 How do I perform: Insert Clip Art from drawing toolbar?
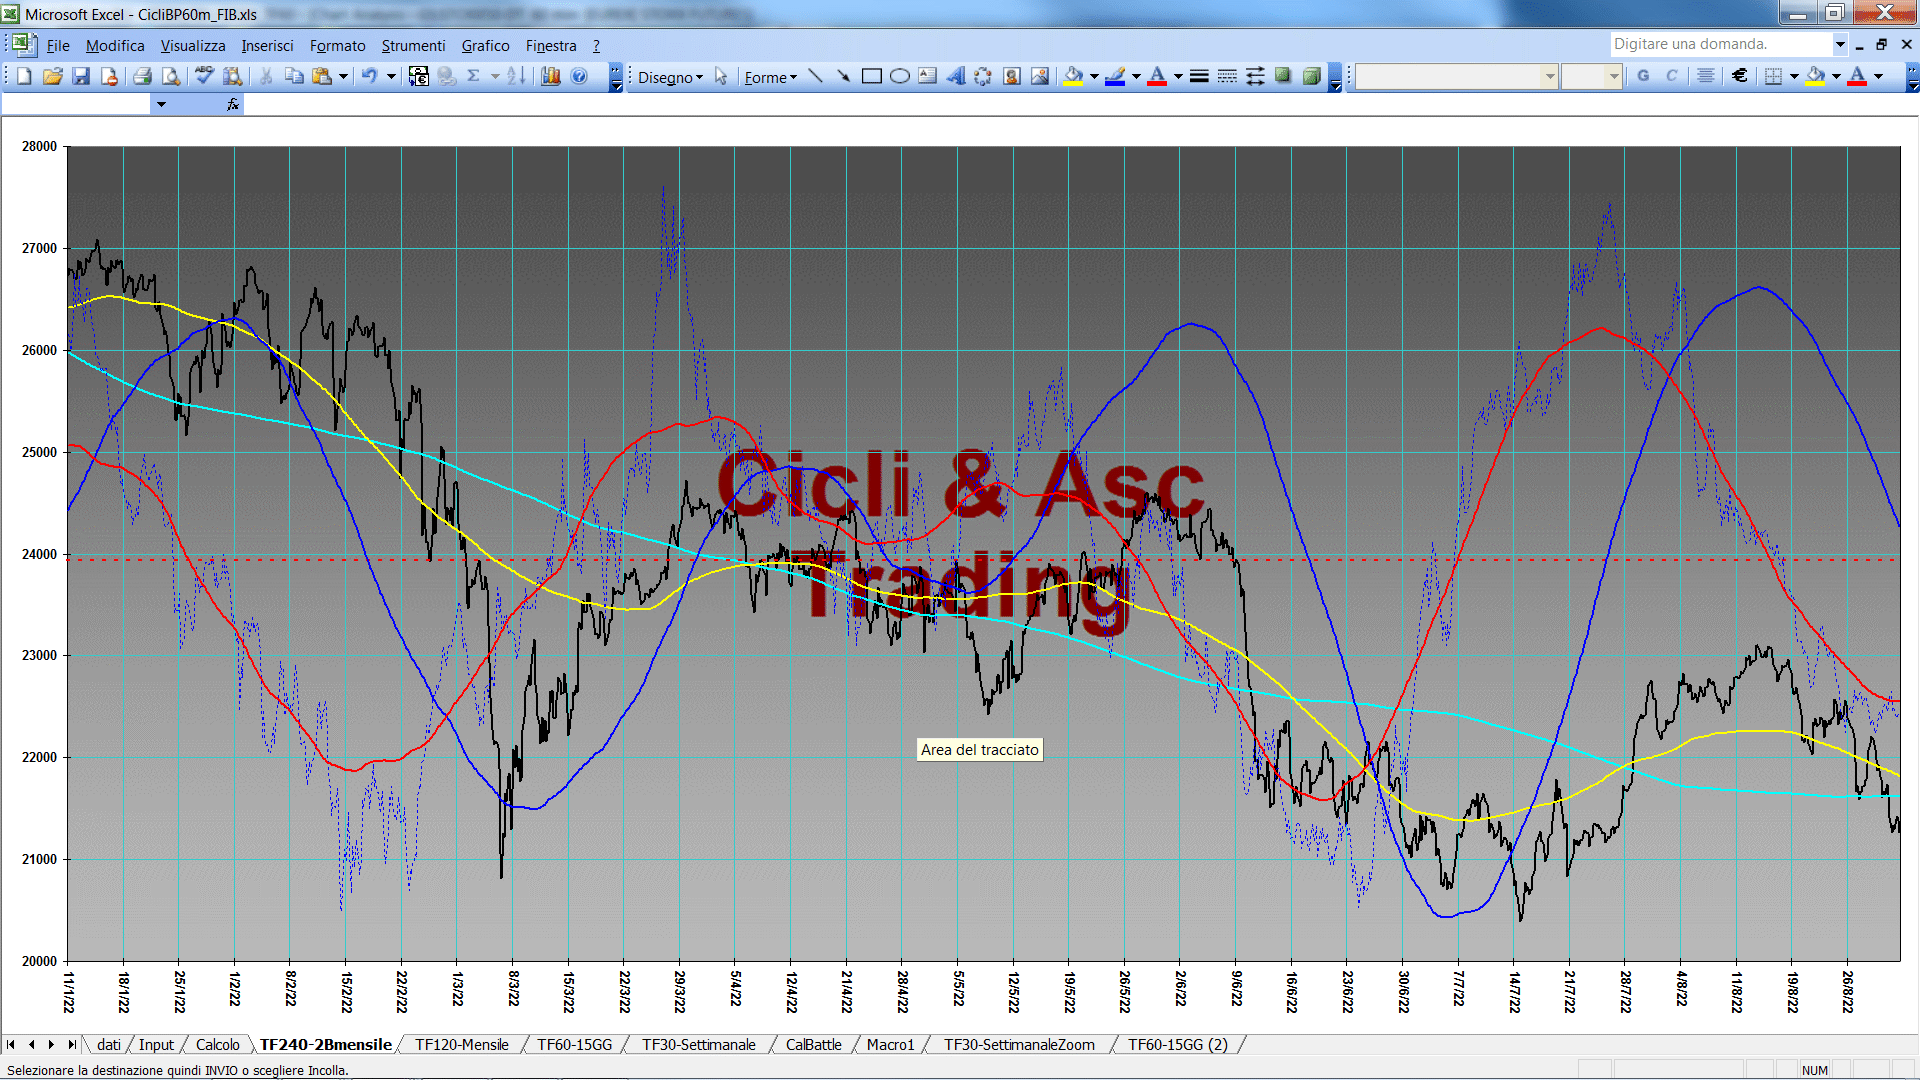(x=1011, y=76)
